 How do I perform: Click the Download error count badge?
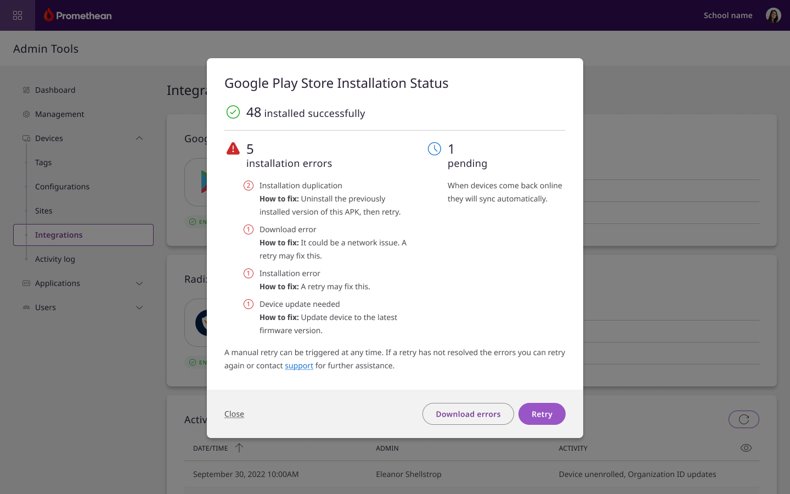click(x=248, y=229)
